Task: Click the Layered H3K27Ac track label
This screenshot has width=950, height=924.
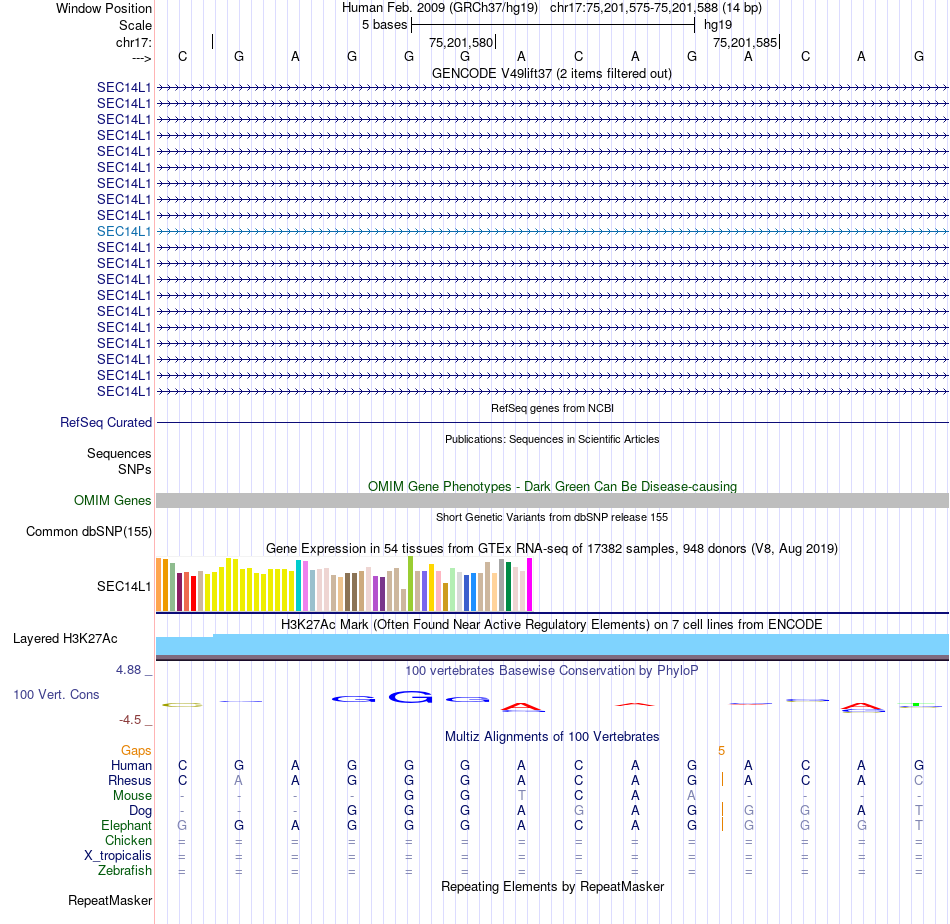Action: pos(65,639)
